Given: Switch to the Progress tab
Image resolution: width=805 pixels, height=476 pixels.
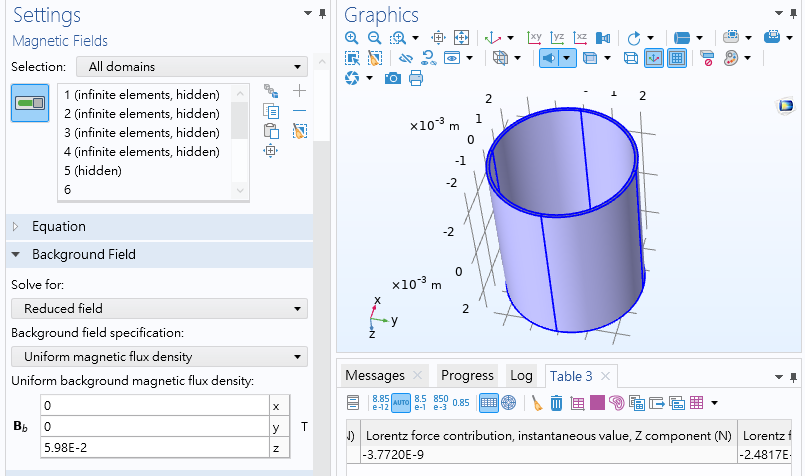Looking at the screenshot, I should [467, 376].
